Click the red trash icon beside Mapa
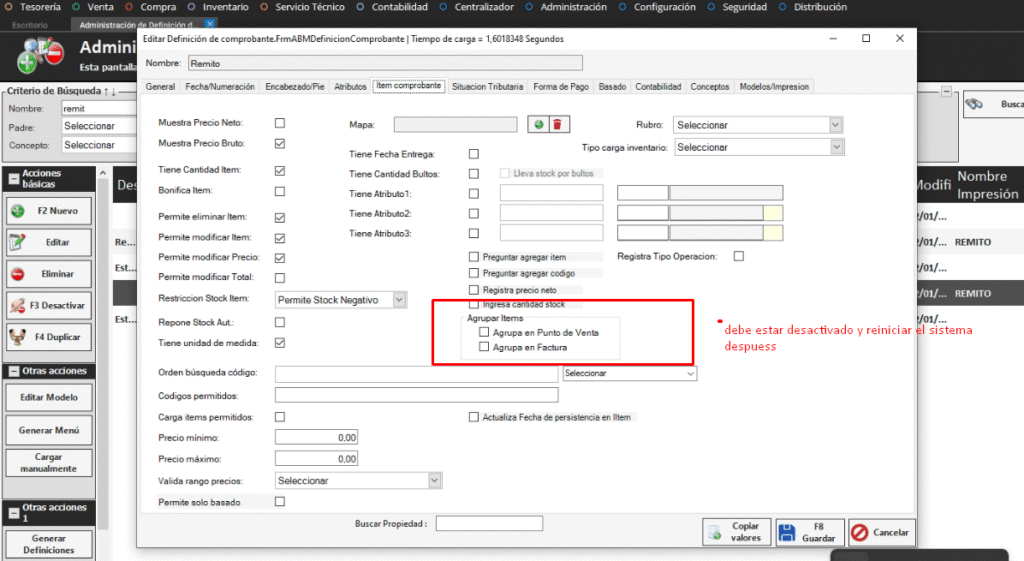Image resolution: width=1024 pixels, height=561 pixels. (x=558, y=124)
